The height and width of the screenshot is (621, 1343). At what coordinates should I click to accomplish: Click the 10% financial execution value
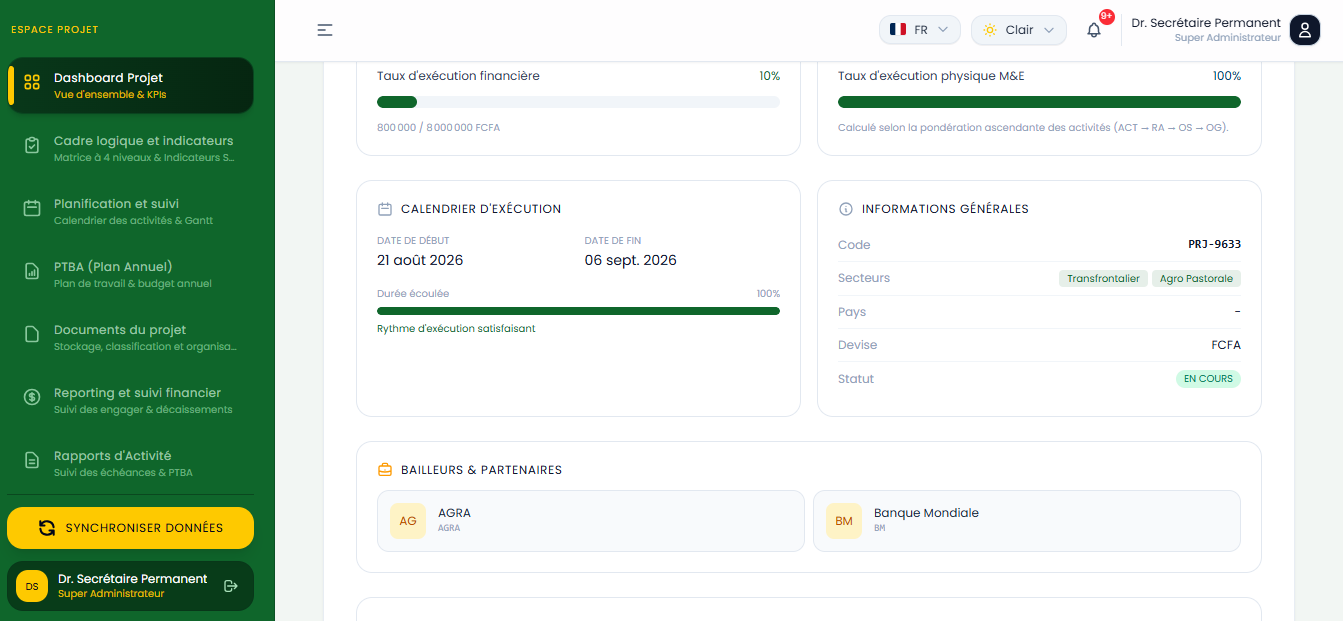click(770, 76)
